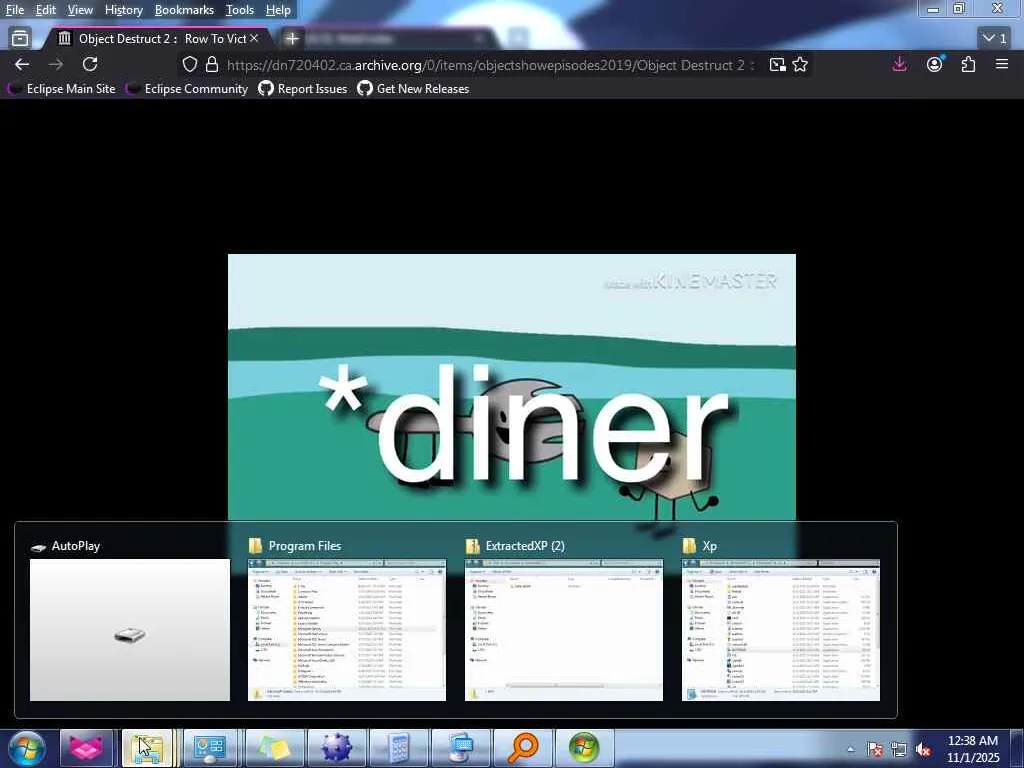Open the History menu

[123, 10]
